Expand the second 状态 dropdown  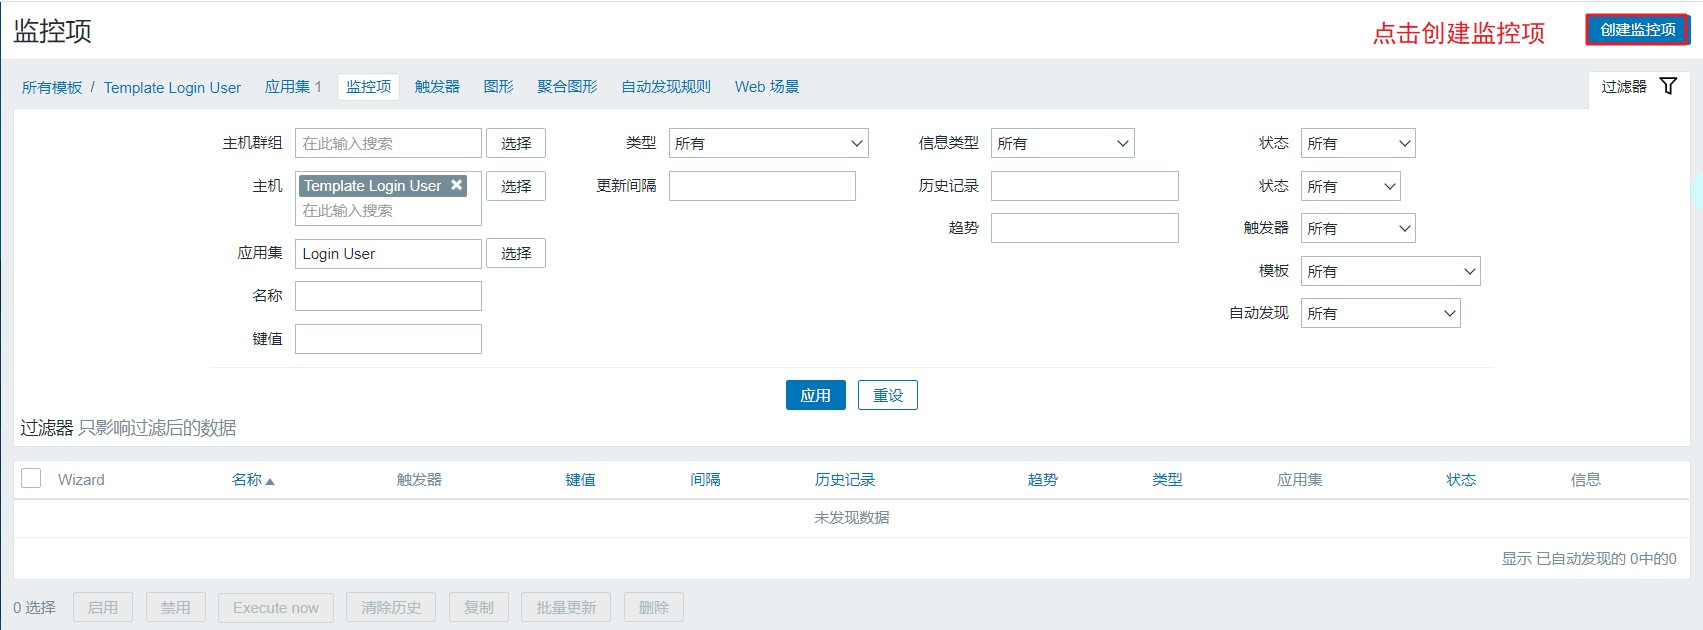(x=1350, y=186)
